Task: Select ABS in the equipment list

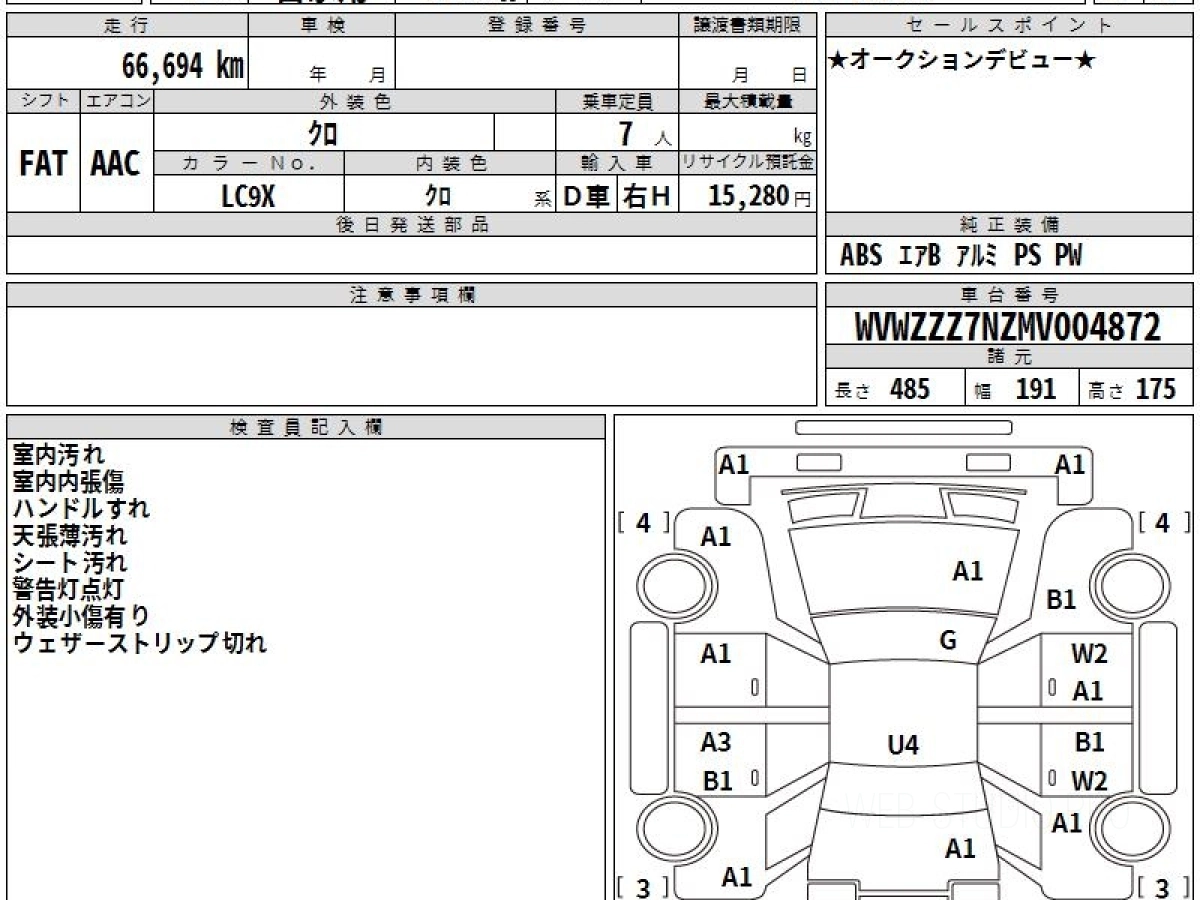Action: click(x=861, y=256)
